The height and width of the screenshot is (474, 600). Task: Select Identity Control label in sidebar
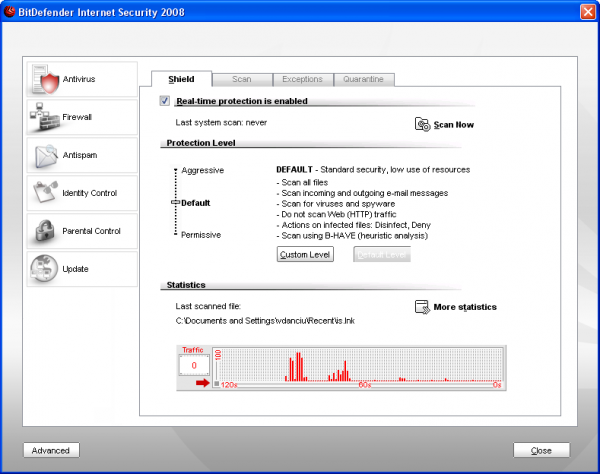point(90,193)
